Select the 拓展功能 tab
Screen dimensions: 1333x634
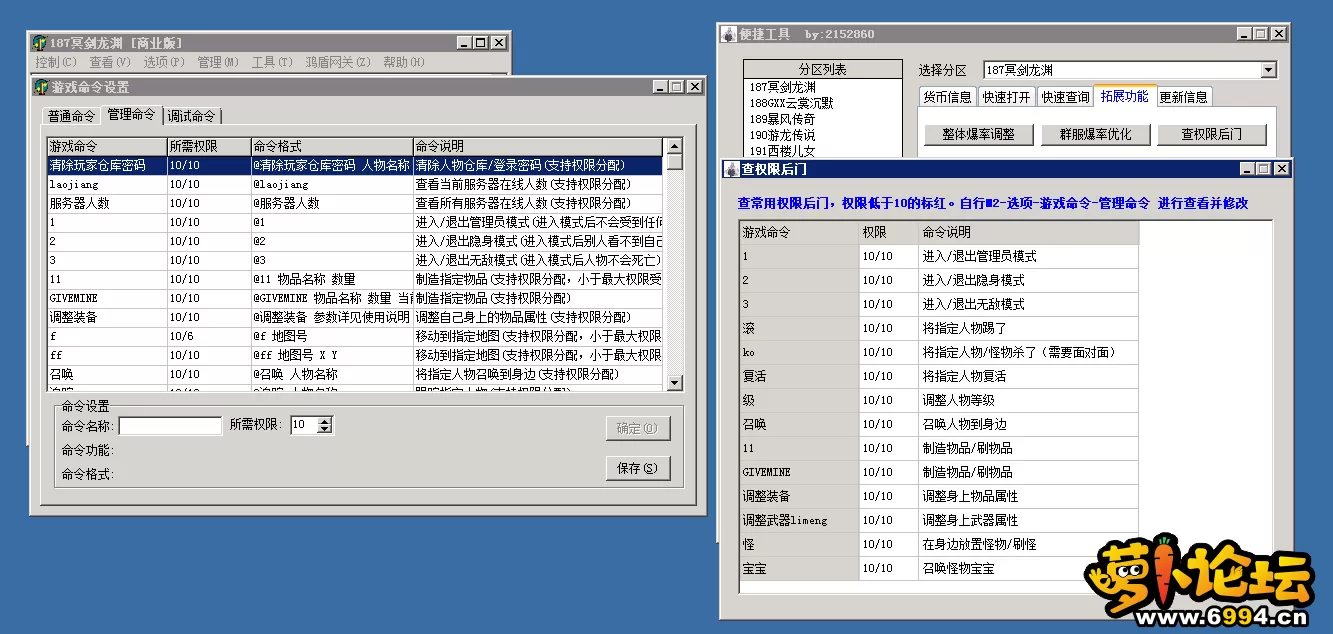(1125, 96)
